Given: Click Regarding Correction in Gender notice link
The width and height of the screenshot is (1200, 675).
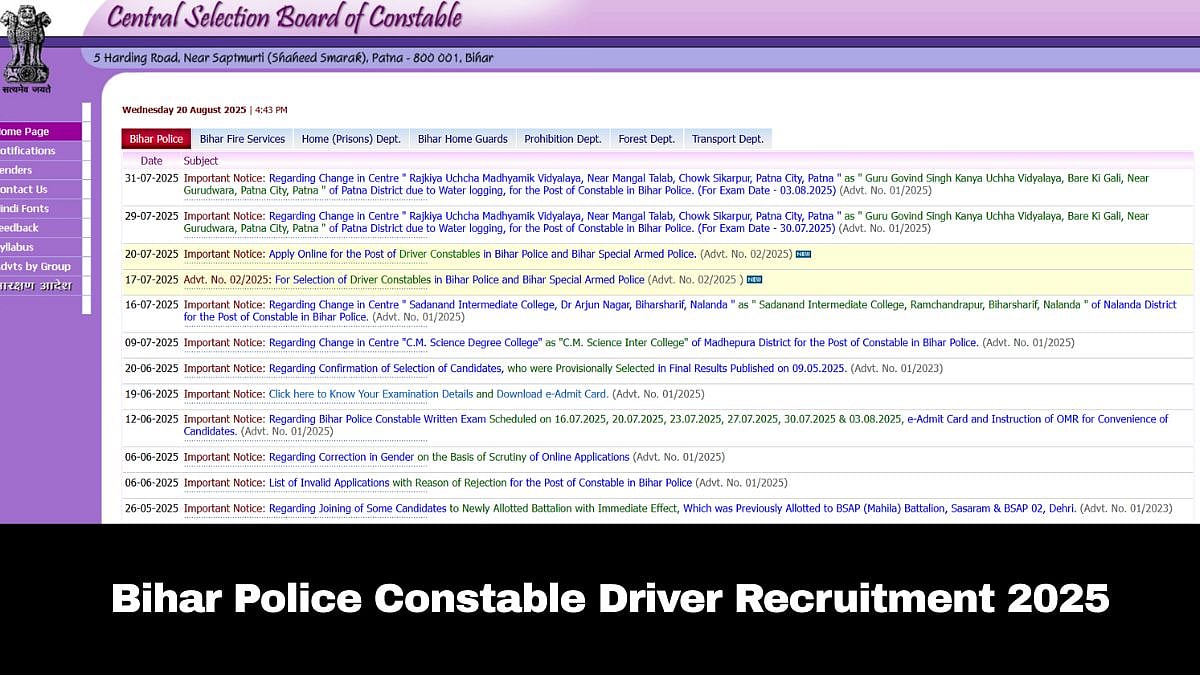Looking at the screenshot, I should click(x=341, y=457).
